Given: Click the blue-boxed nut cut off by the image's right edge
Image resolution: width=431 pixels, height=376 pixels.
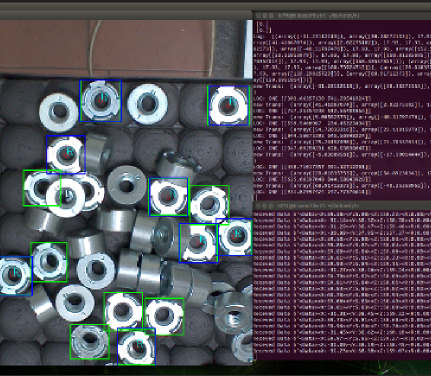Looking at the screenshot, I should (x=234, y=237).
